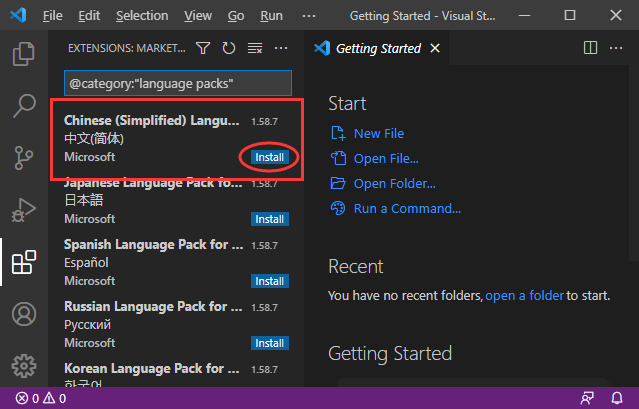
Task: Open the Manage gear icon
Action: coord(23,365)
